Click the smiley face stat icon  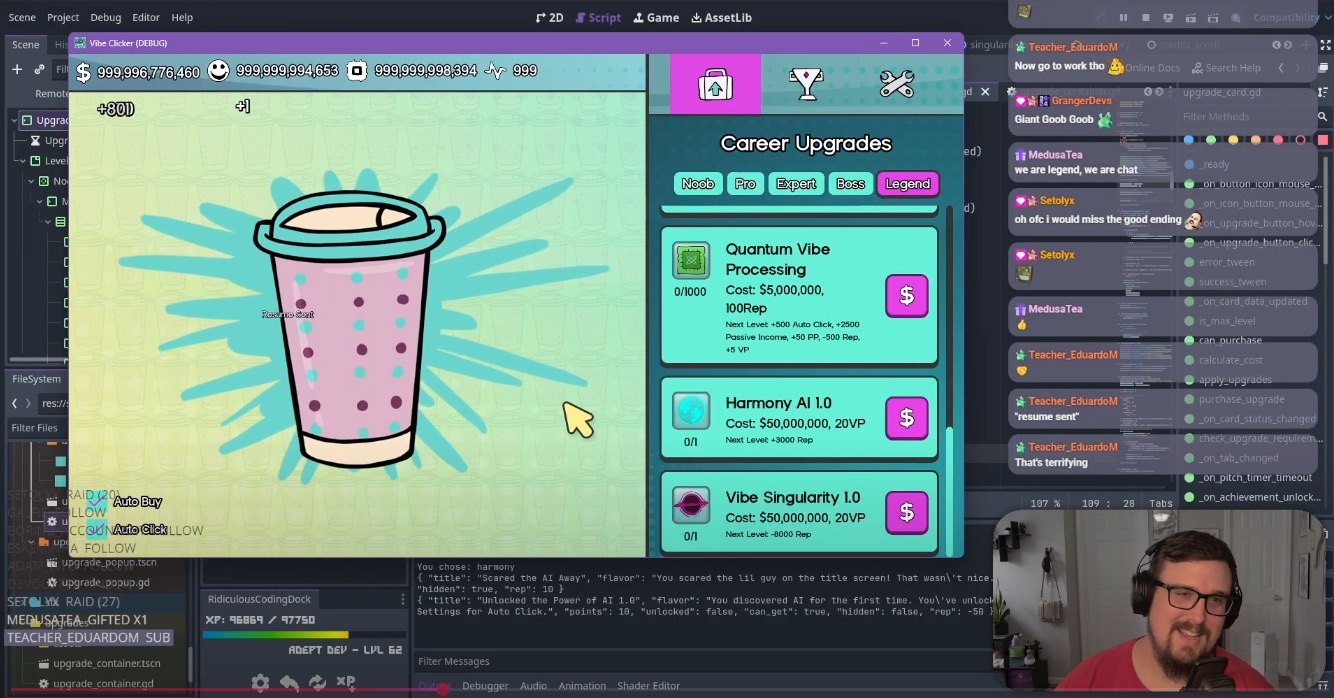tap(218, 70)
